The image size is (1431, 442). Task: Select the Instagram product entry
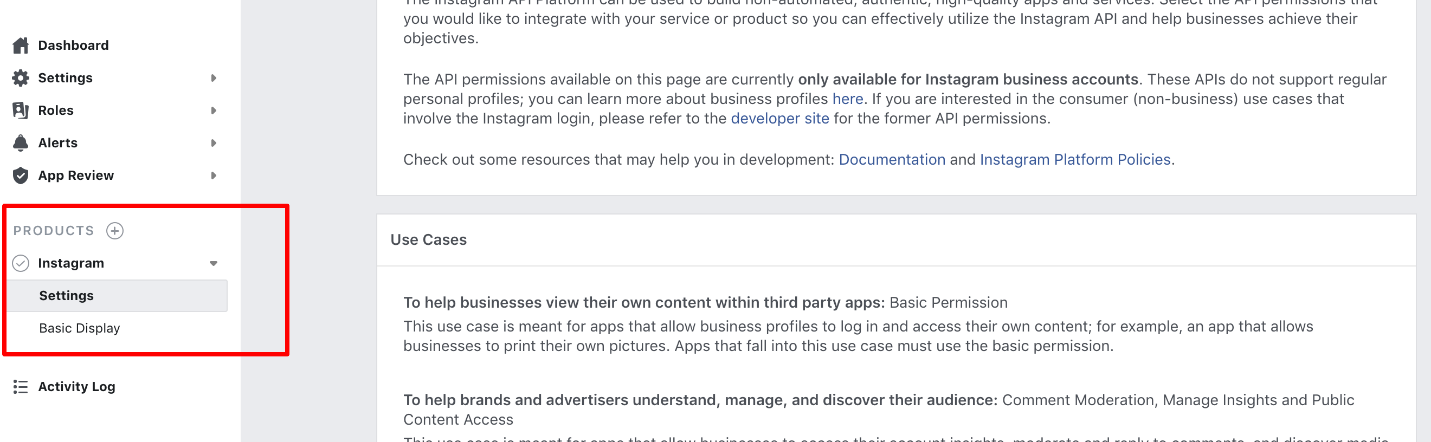(71, 263)
